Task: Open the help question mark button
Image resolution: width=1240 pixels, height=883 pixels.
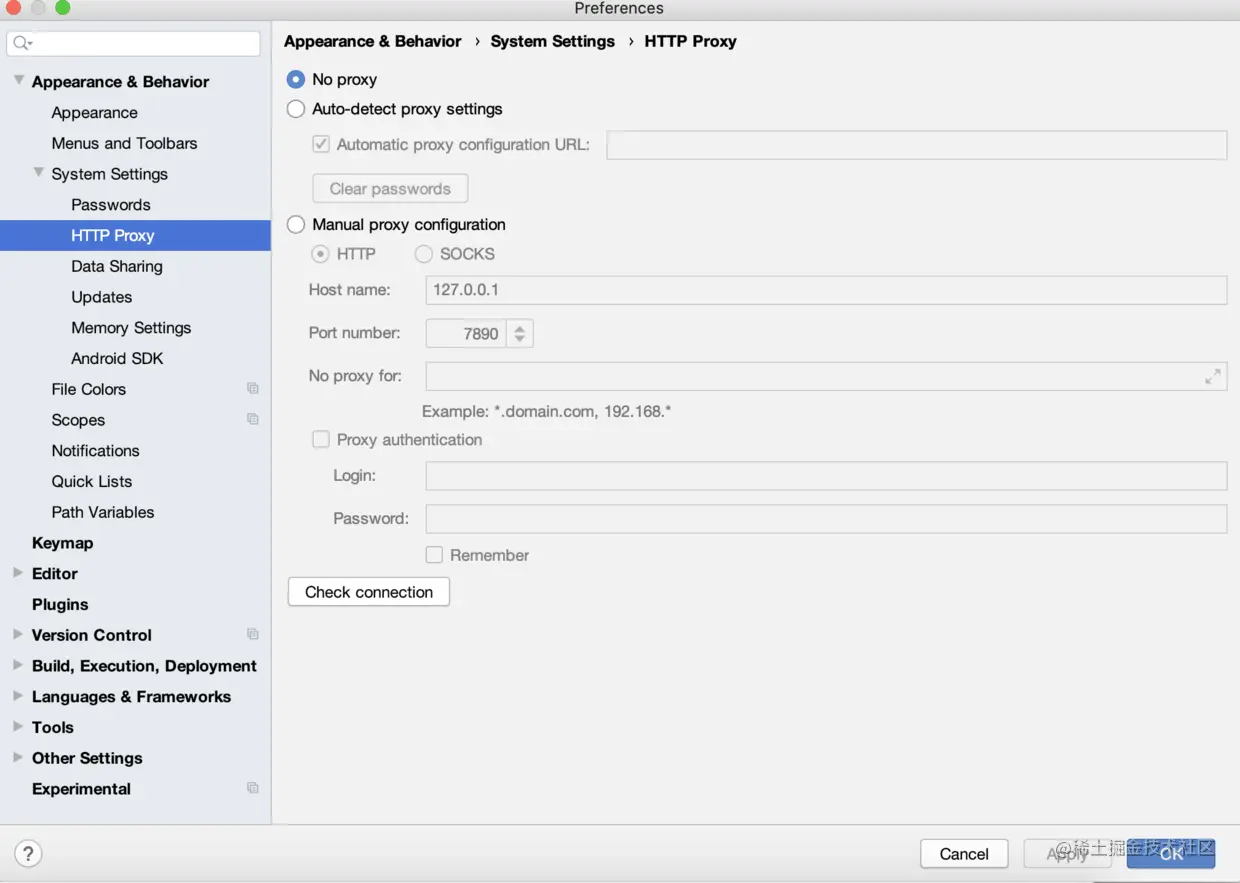Action: 28,854
